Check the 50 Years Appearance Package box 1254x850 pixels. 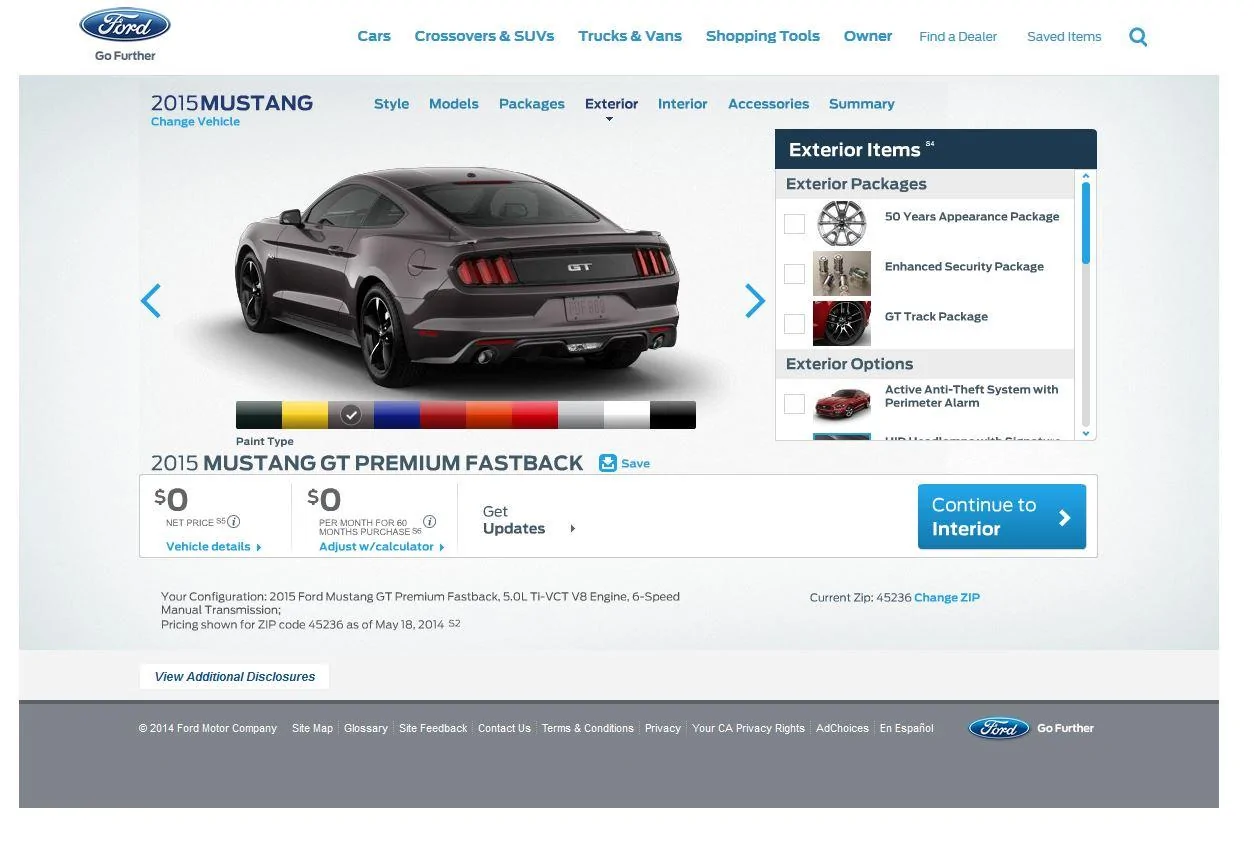[794, 223]
